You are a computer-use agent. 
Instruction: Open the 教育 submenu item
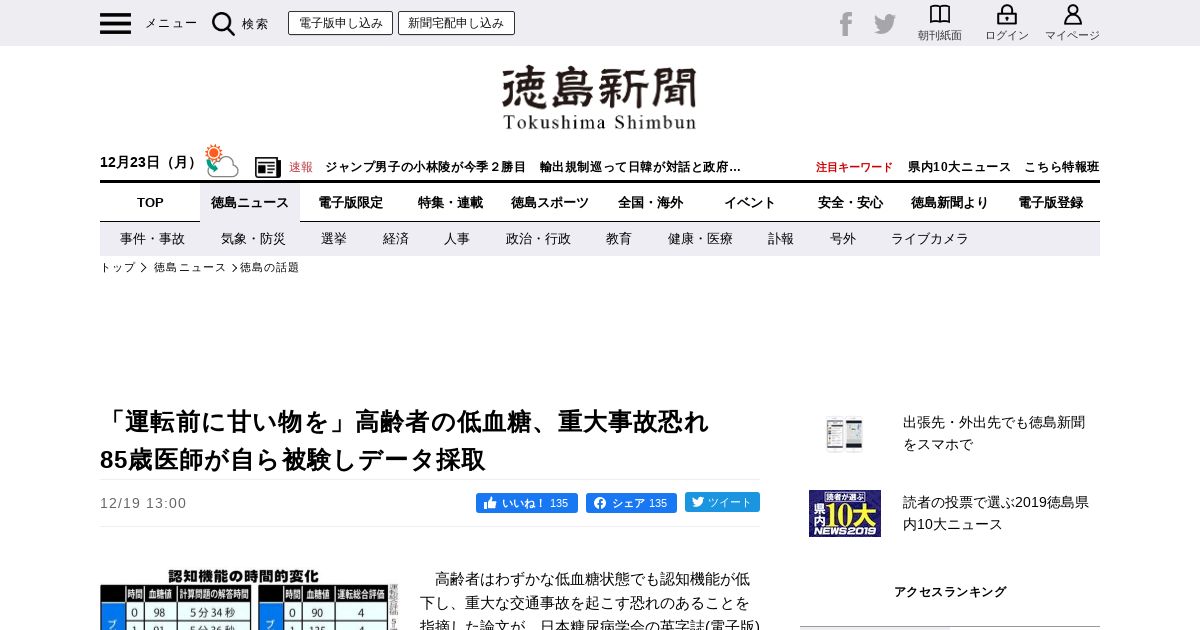coord(619,239)
